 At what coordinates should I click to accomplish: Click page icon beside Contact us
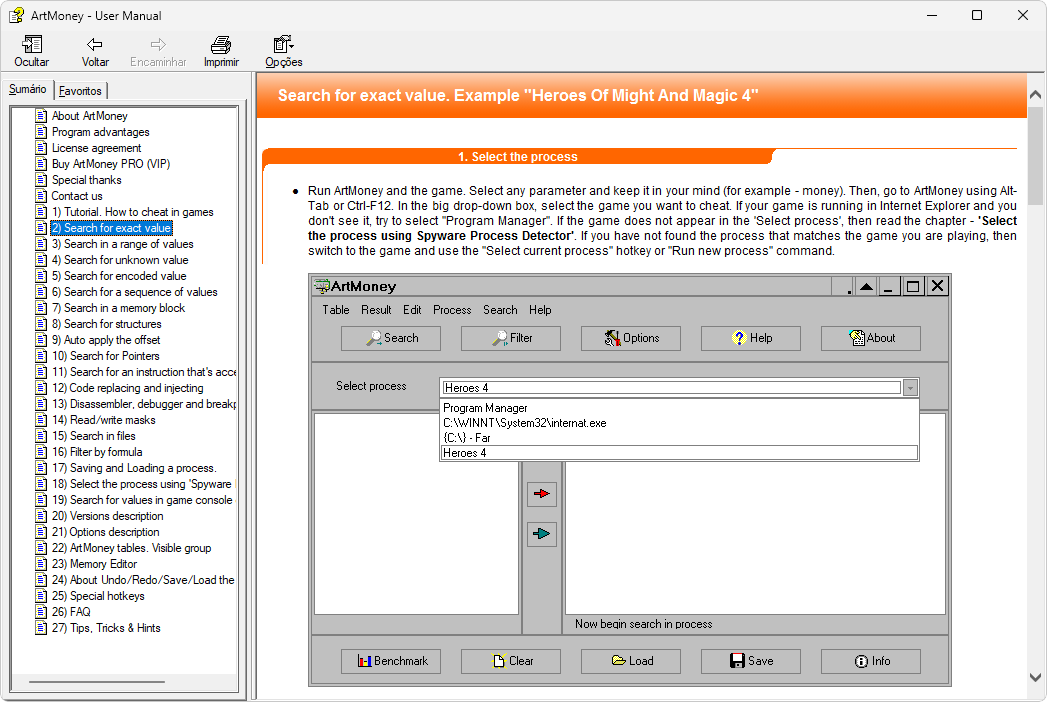tap(41, 196)
